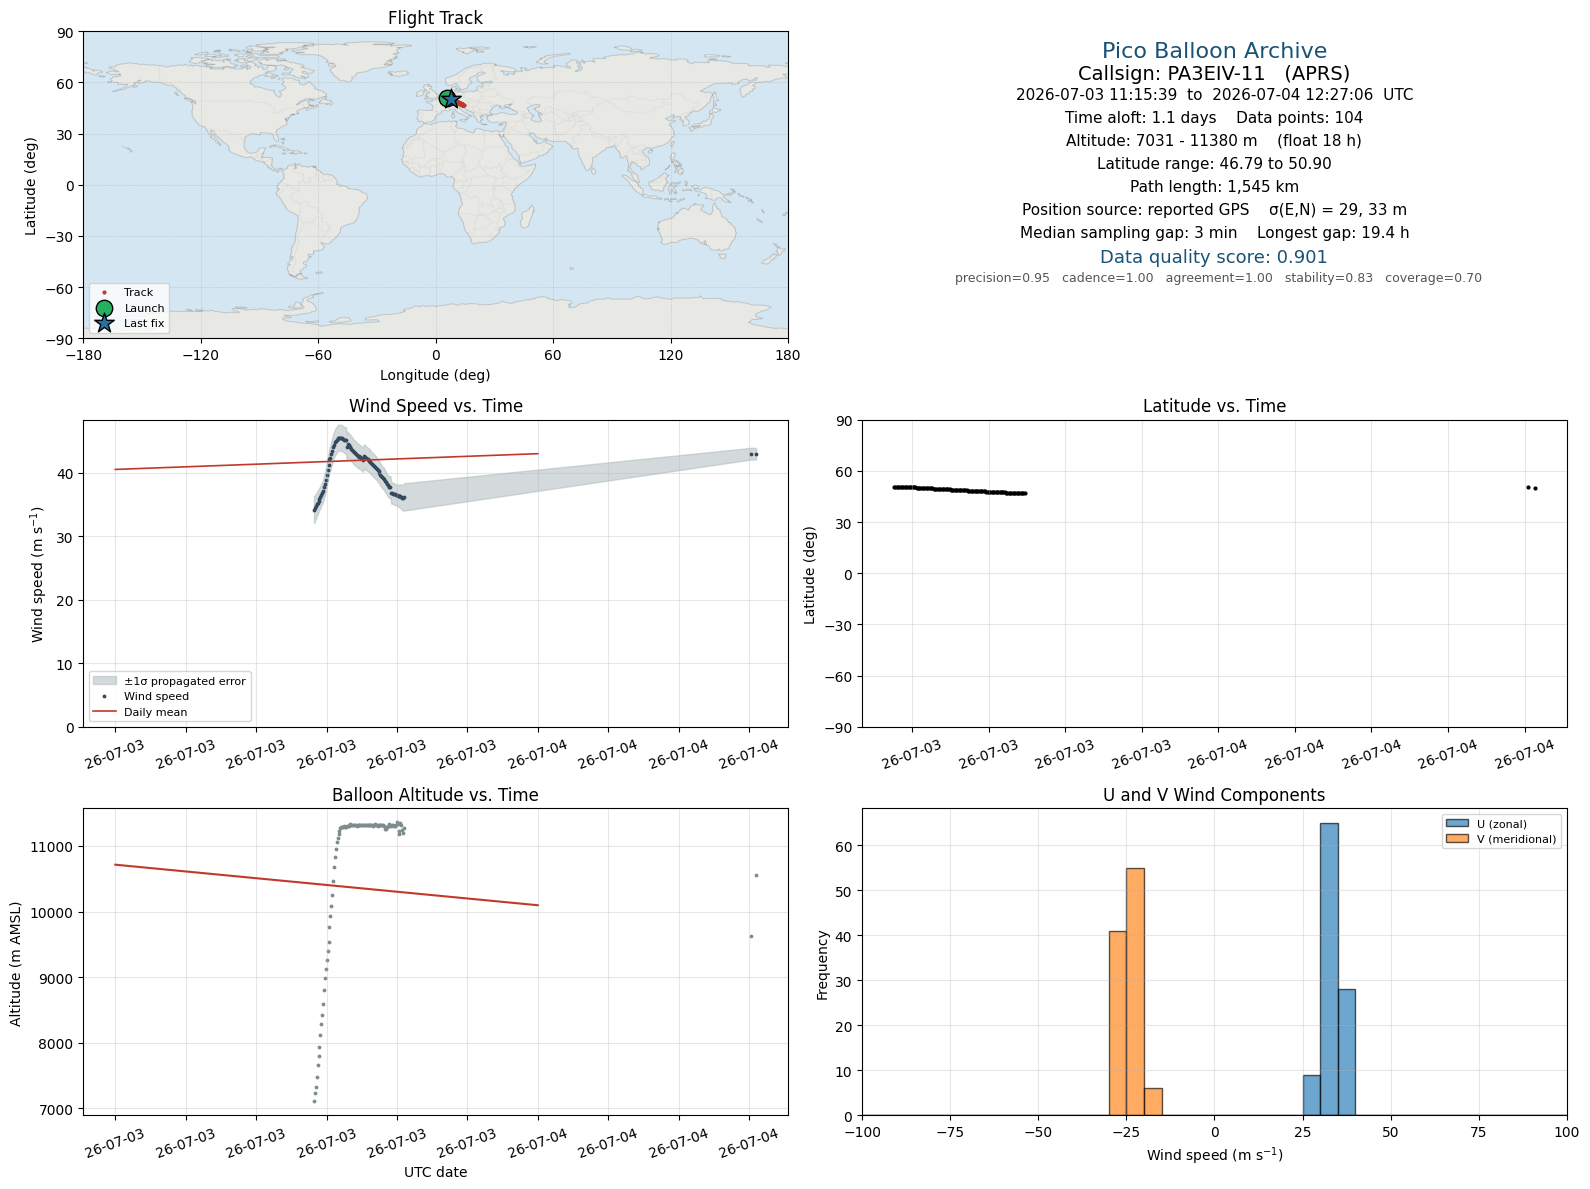The width and height of the screenshot is (1590, 1189).
Task: Click the green Launch circle in the map legend
Action: click(104, 308)
